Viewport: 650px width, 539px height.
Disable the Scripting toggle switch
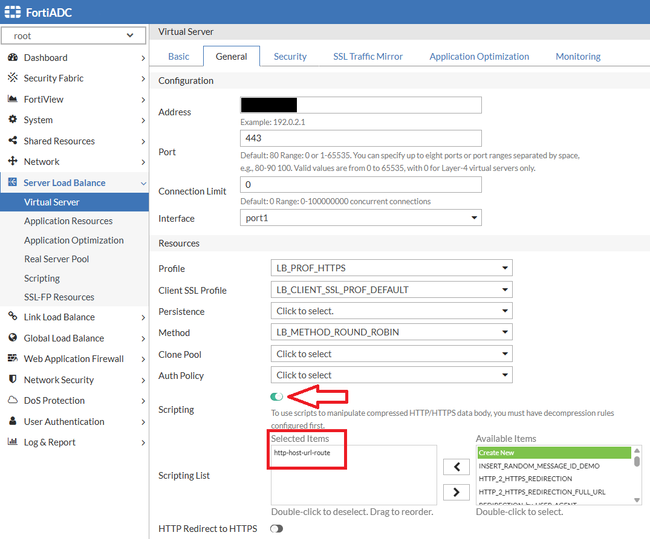coord(277,397)
